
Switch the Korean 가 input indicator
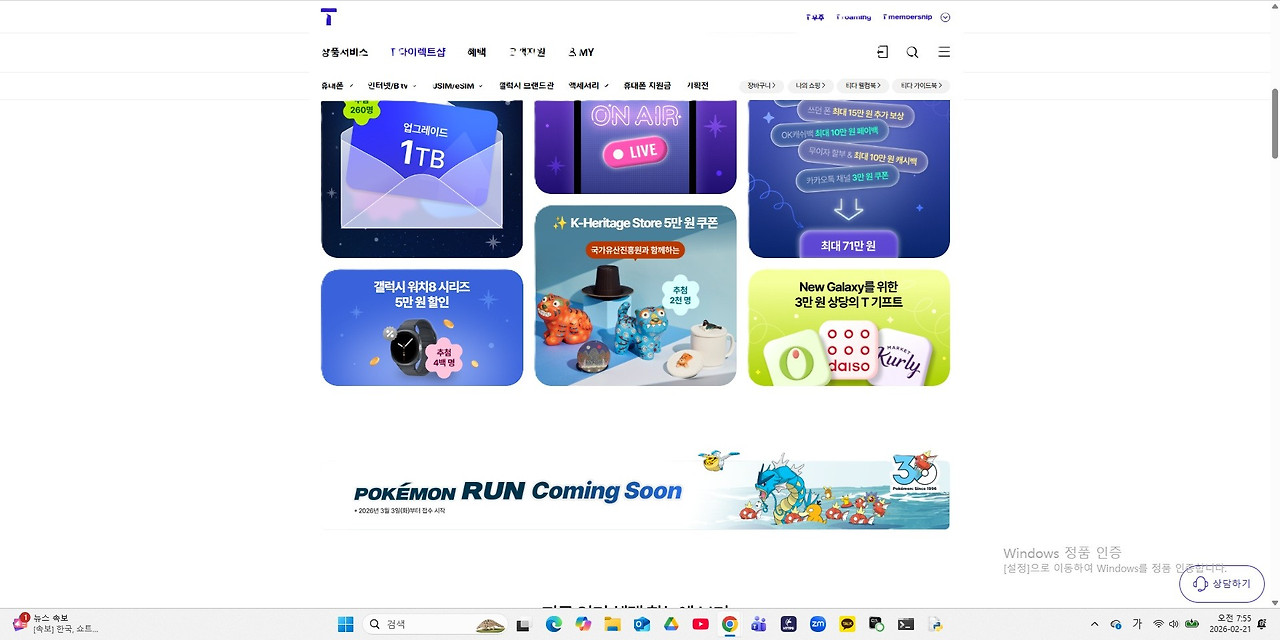click(x=1137, y=624)
